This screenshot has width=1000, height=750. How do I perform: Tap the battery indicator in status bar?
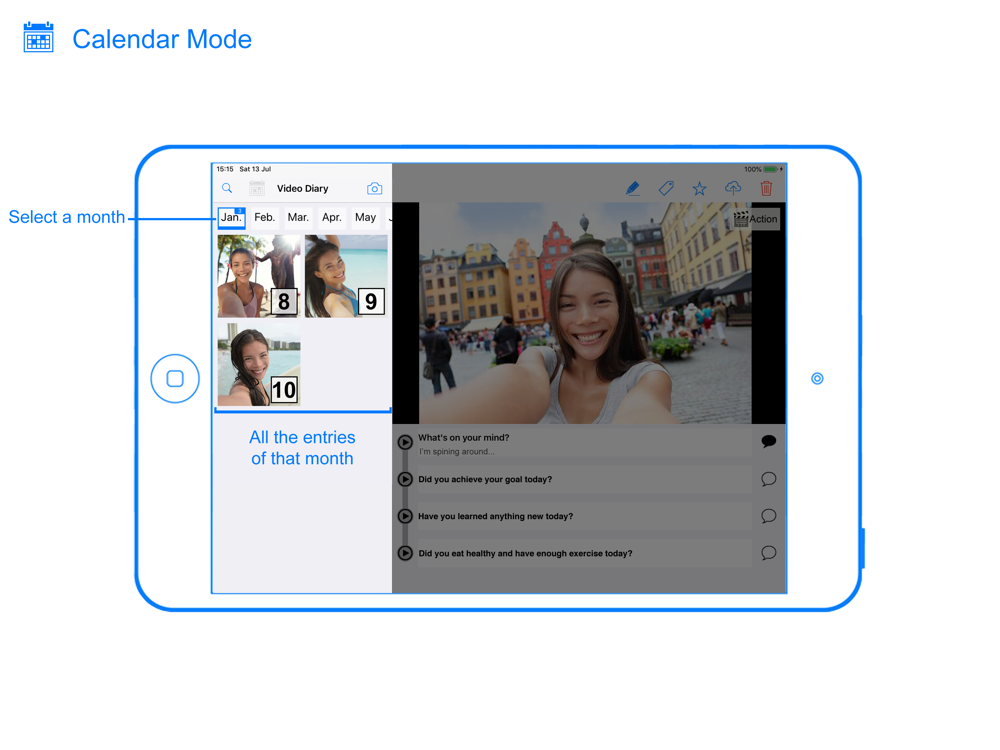(770, 169)
